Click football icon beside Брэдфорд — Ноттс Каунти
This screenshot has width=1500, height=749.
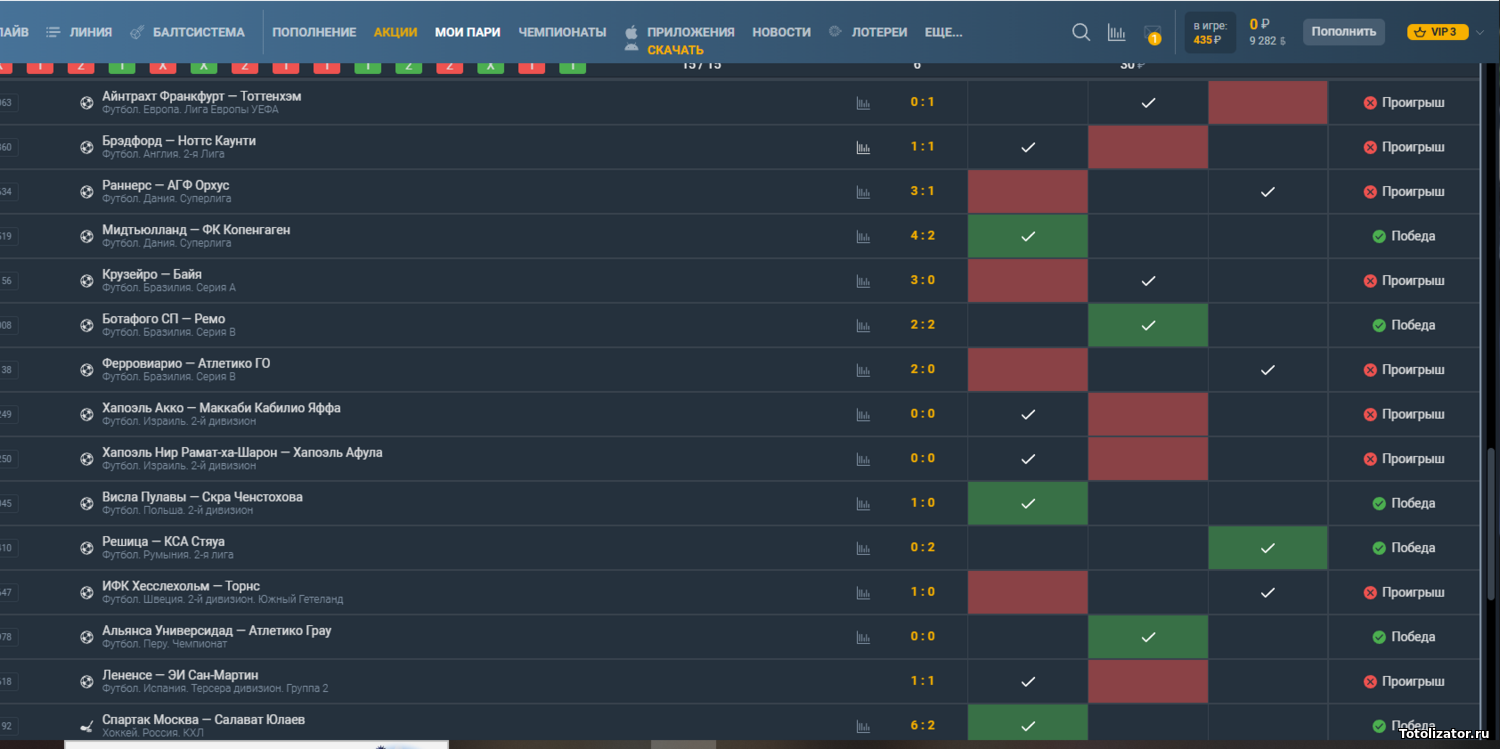87,147
